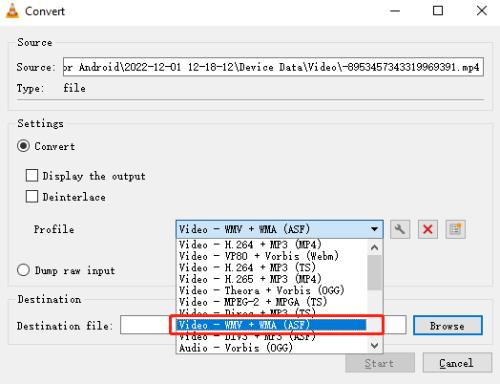This screenshot has width=500, height=384.
Task: Select the Convert radio button
Action: point(23,146)
